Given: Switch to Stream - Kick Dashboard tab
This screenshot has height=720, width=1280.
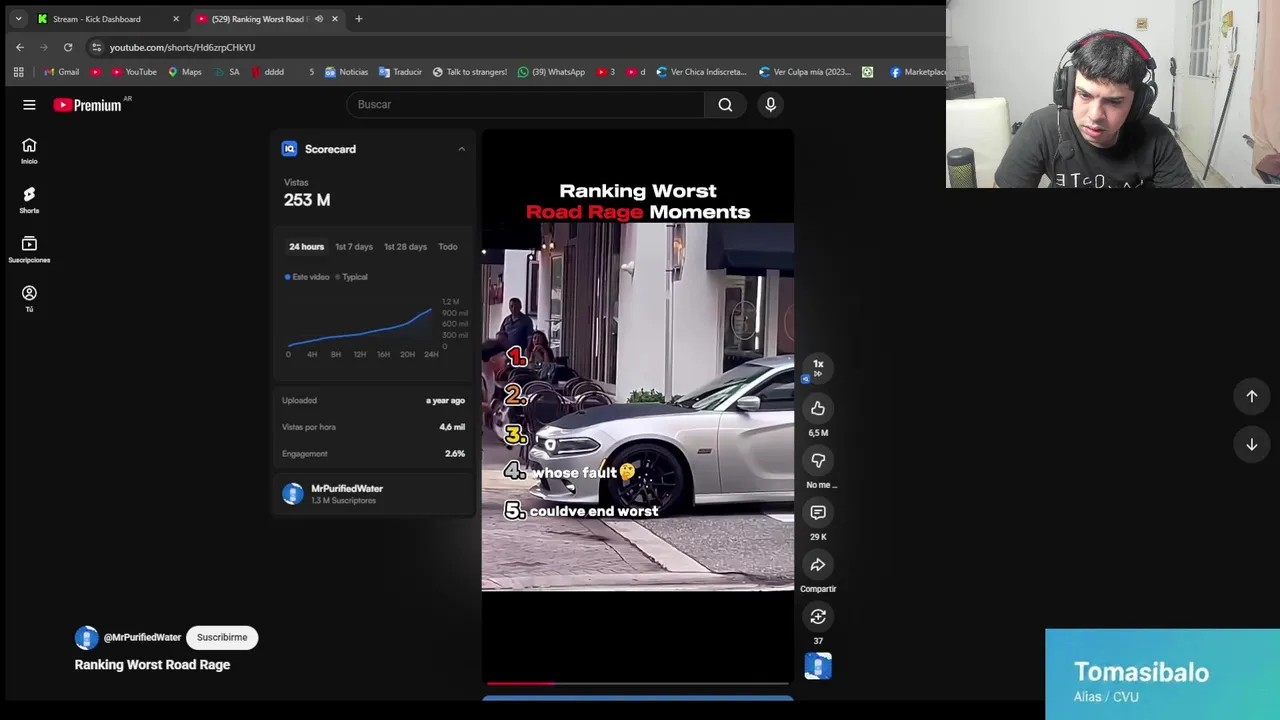Looking at the screenshot, I should [97, 19].
